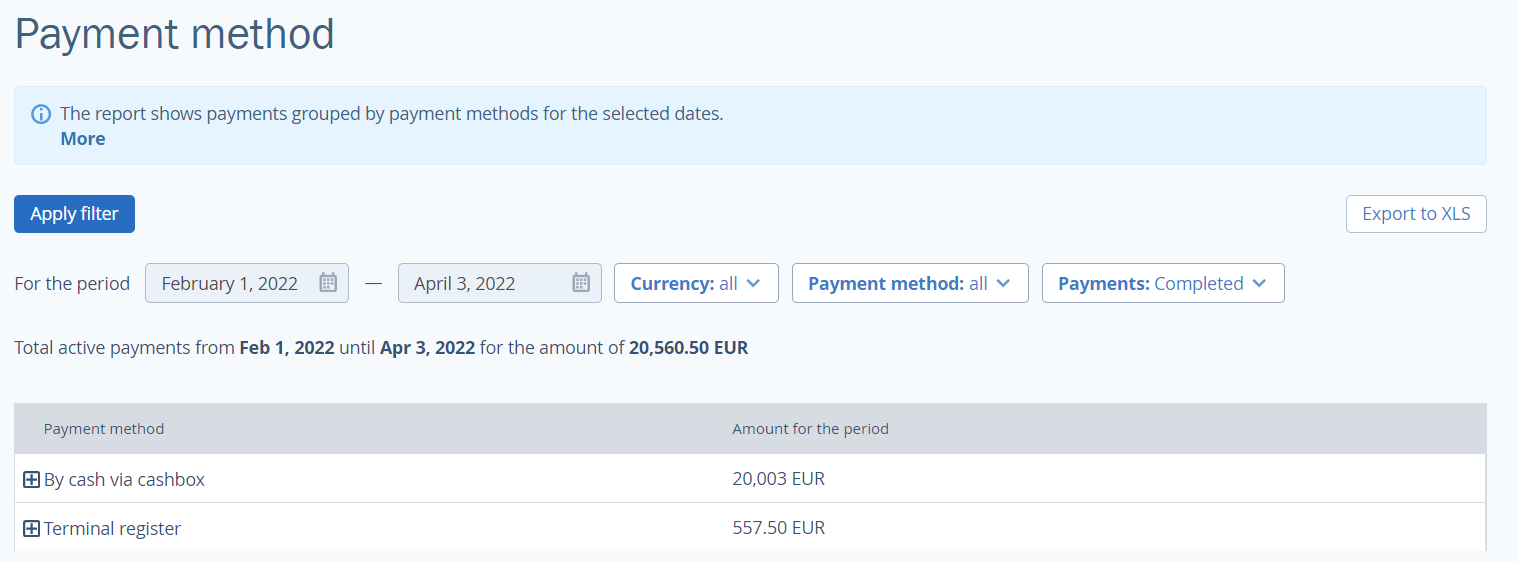Open the Payment method filter dropdown
Image resolution: width=1518 pixels, height=562 pixels.
(910, 283)
